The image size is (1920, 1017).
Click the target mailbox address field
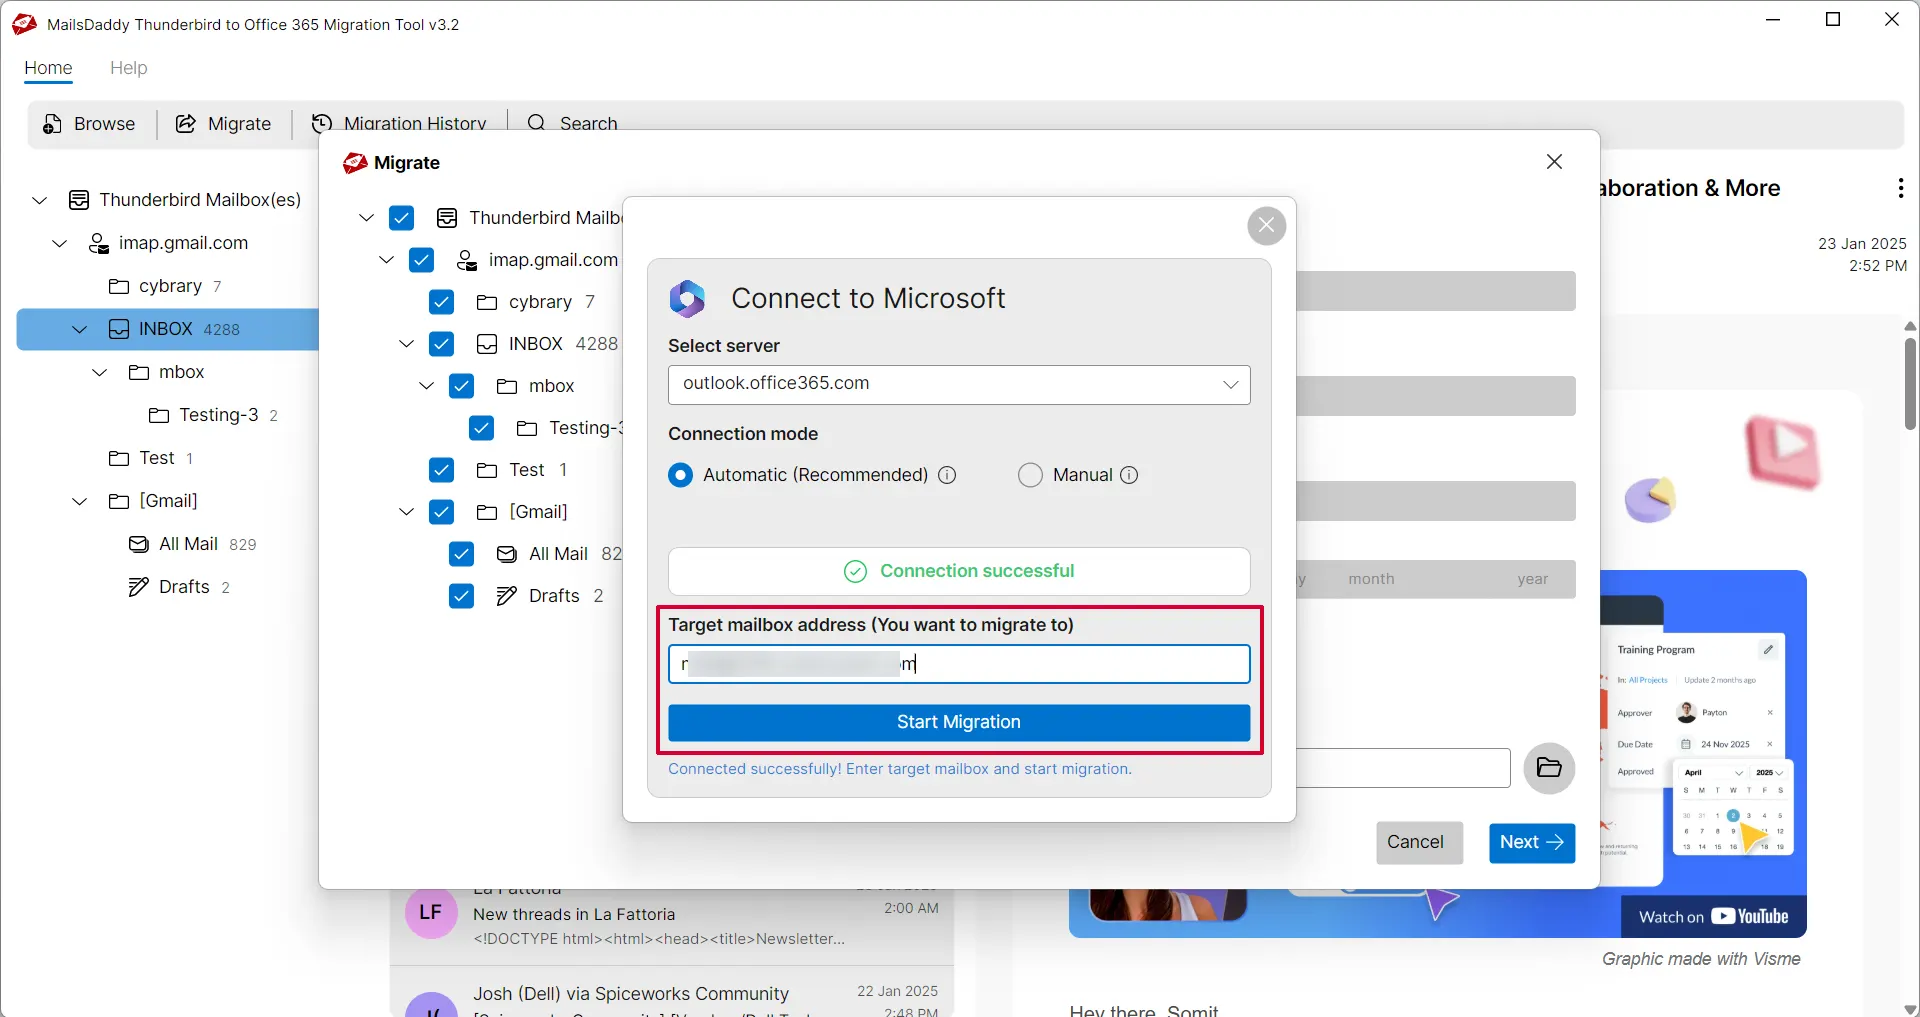(959, 664)
